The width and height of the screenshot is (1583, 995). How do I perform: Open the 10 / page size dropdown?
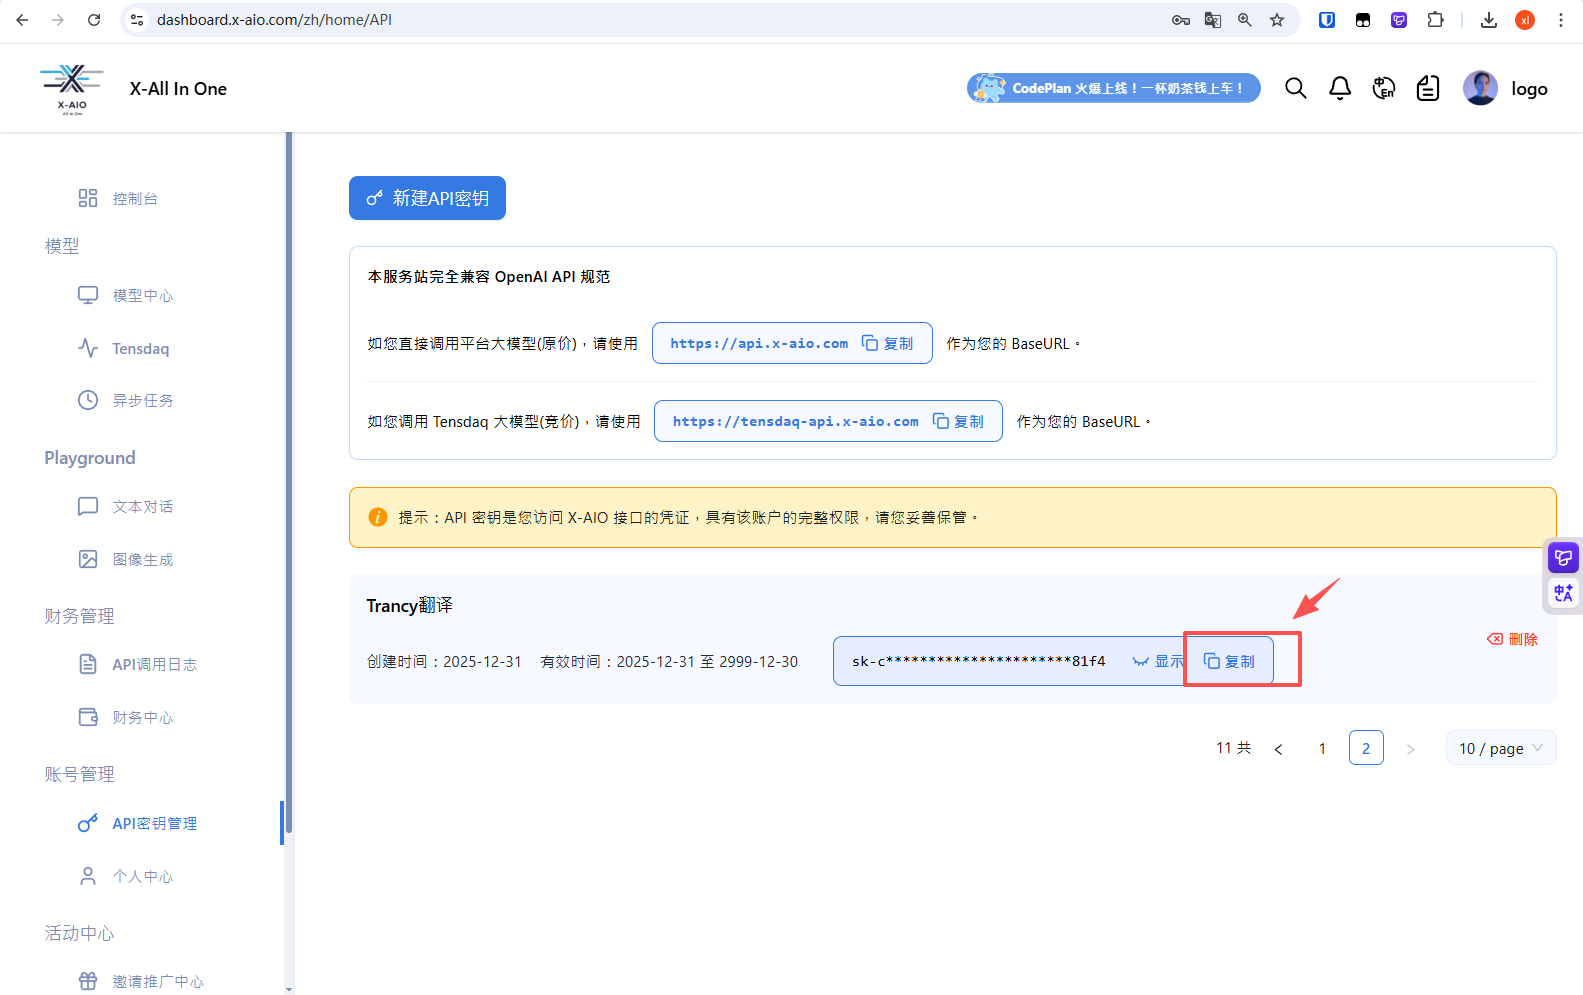[1501, 748]
